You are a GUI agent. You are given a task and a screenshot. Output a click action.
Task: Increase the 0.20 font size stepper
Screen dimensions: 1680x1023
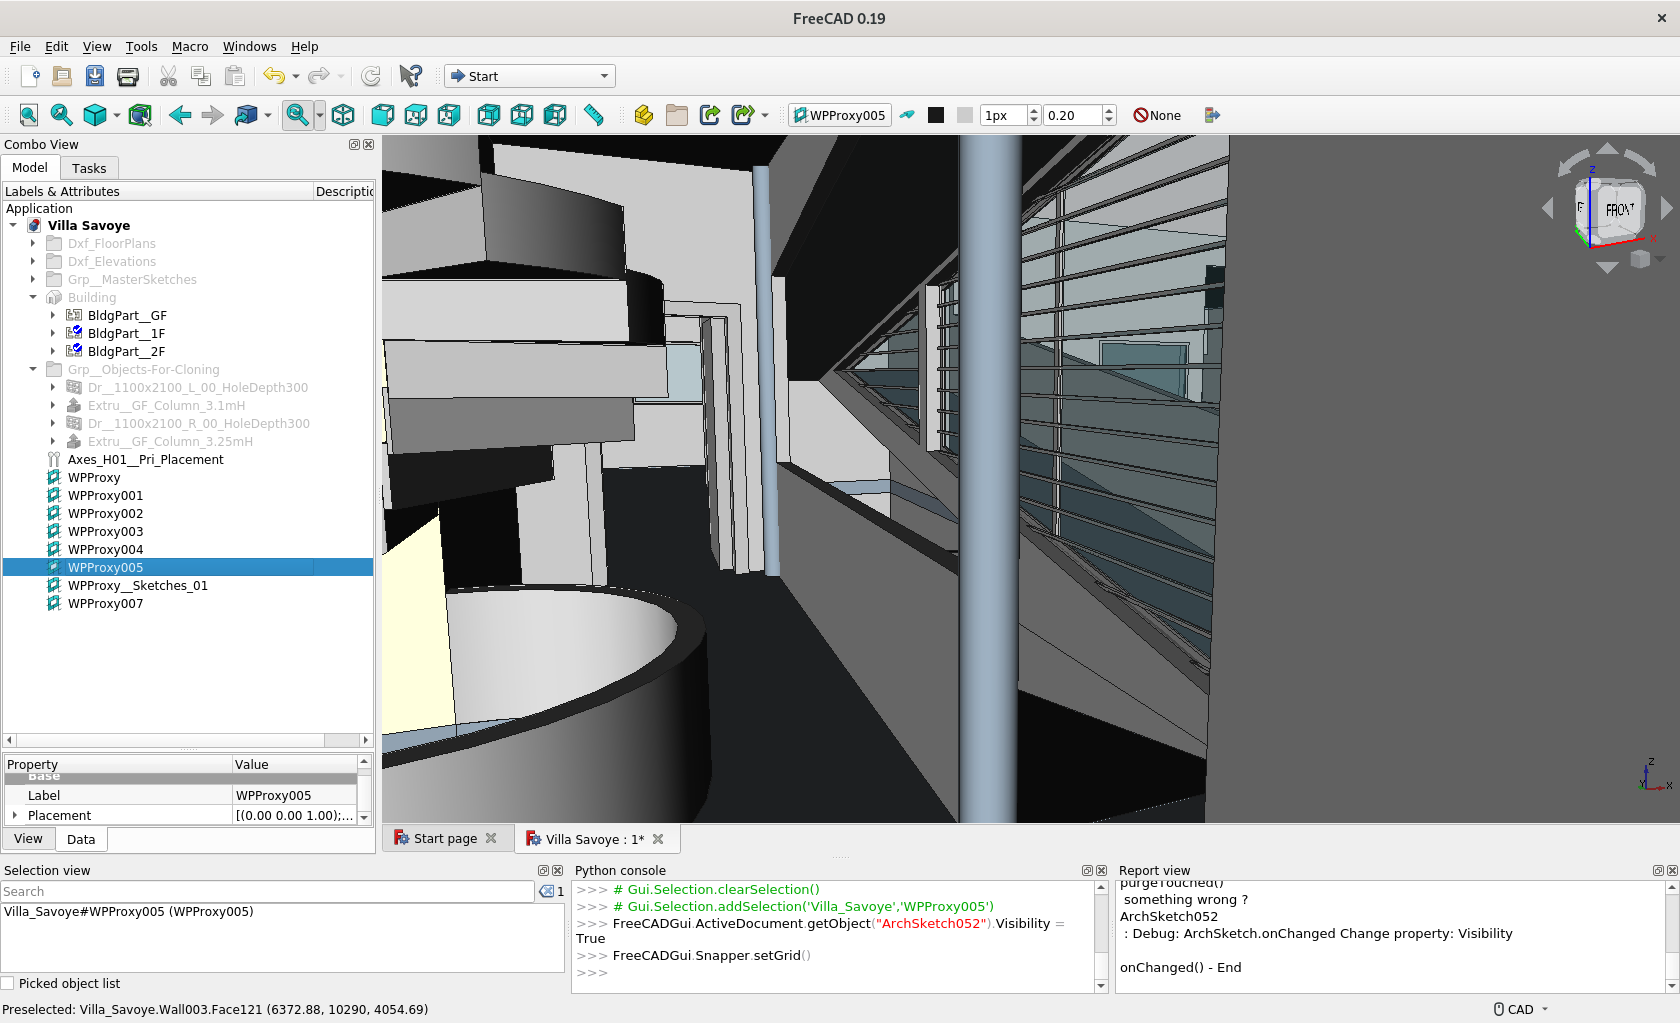click(x=1109, y=110)
